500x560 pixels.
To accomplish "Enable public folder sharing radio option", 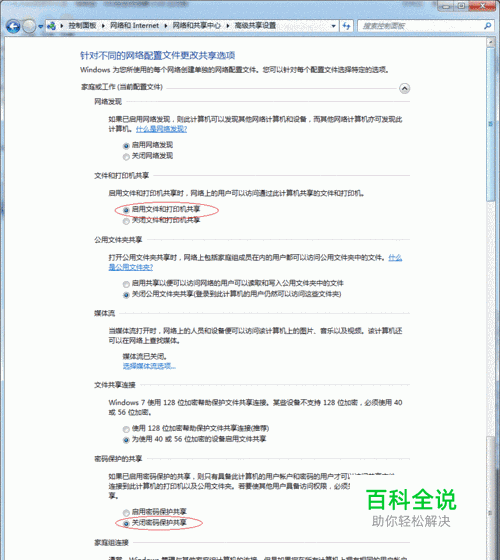I will point(126,284).
